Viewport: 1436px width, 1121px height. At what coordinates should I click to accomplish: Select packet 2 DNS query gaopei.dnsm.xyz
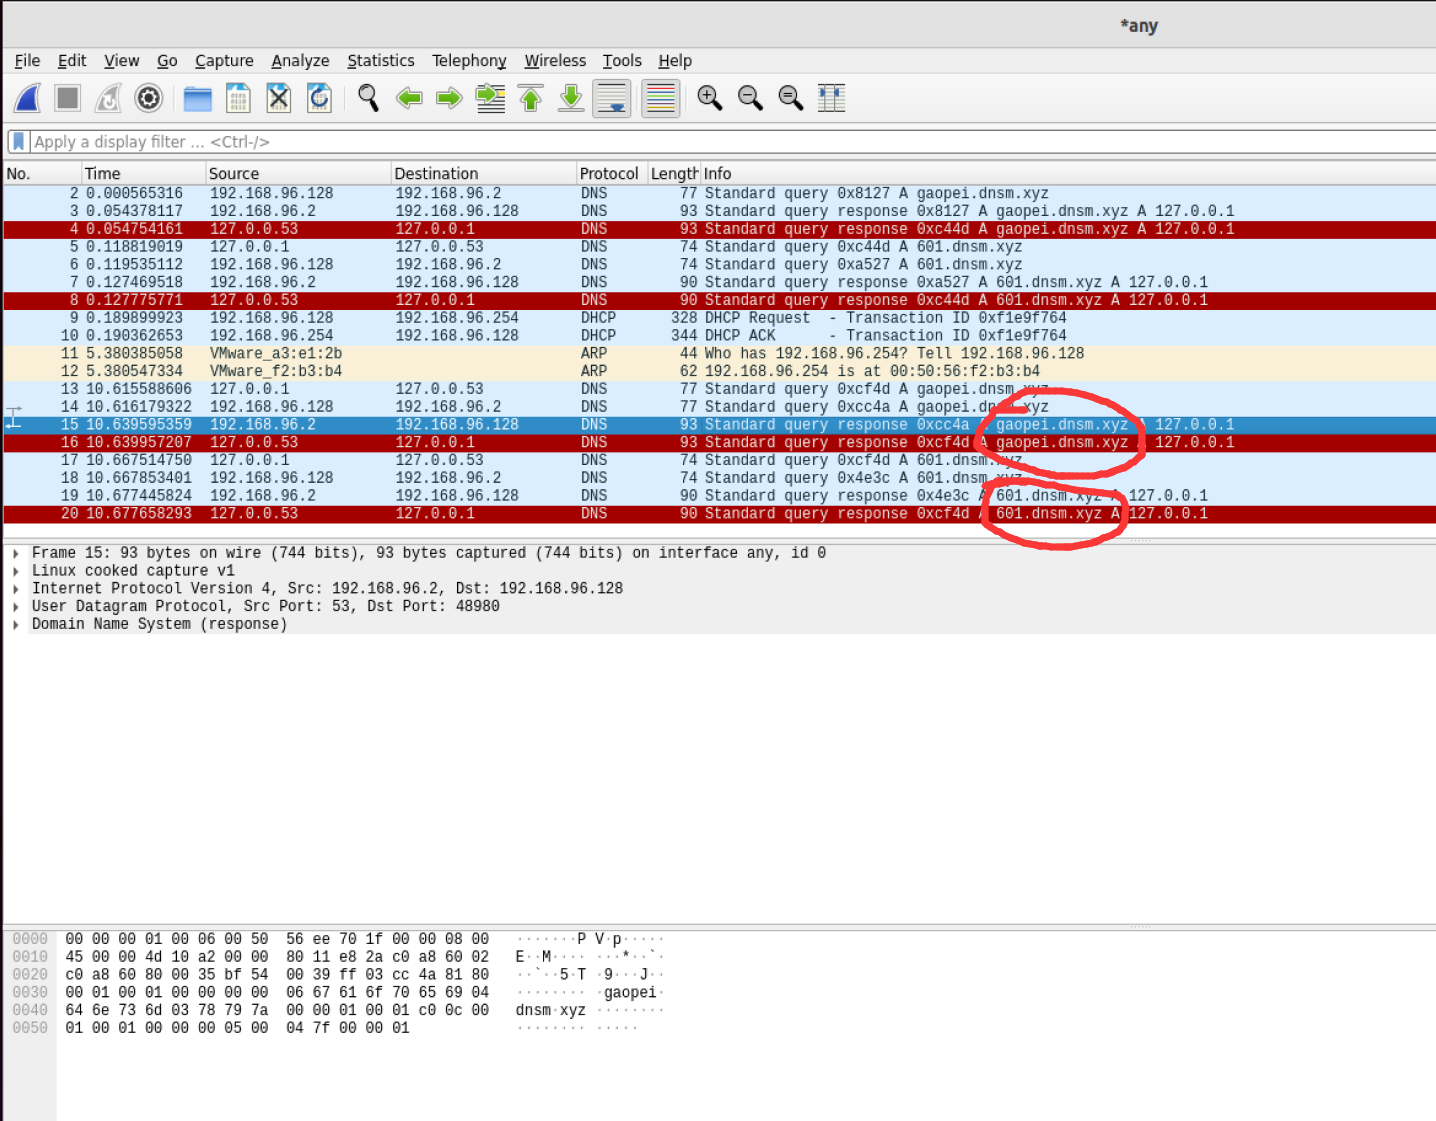pyautogui.click(x=720, y=194)
